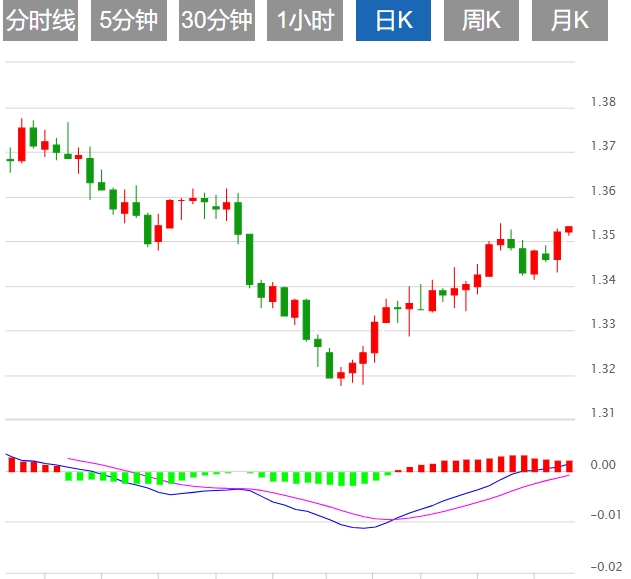Click the 1.36 price axis label
The image size is (631, 579).
click(603, 191)
